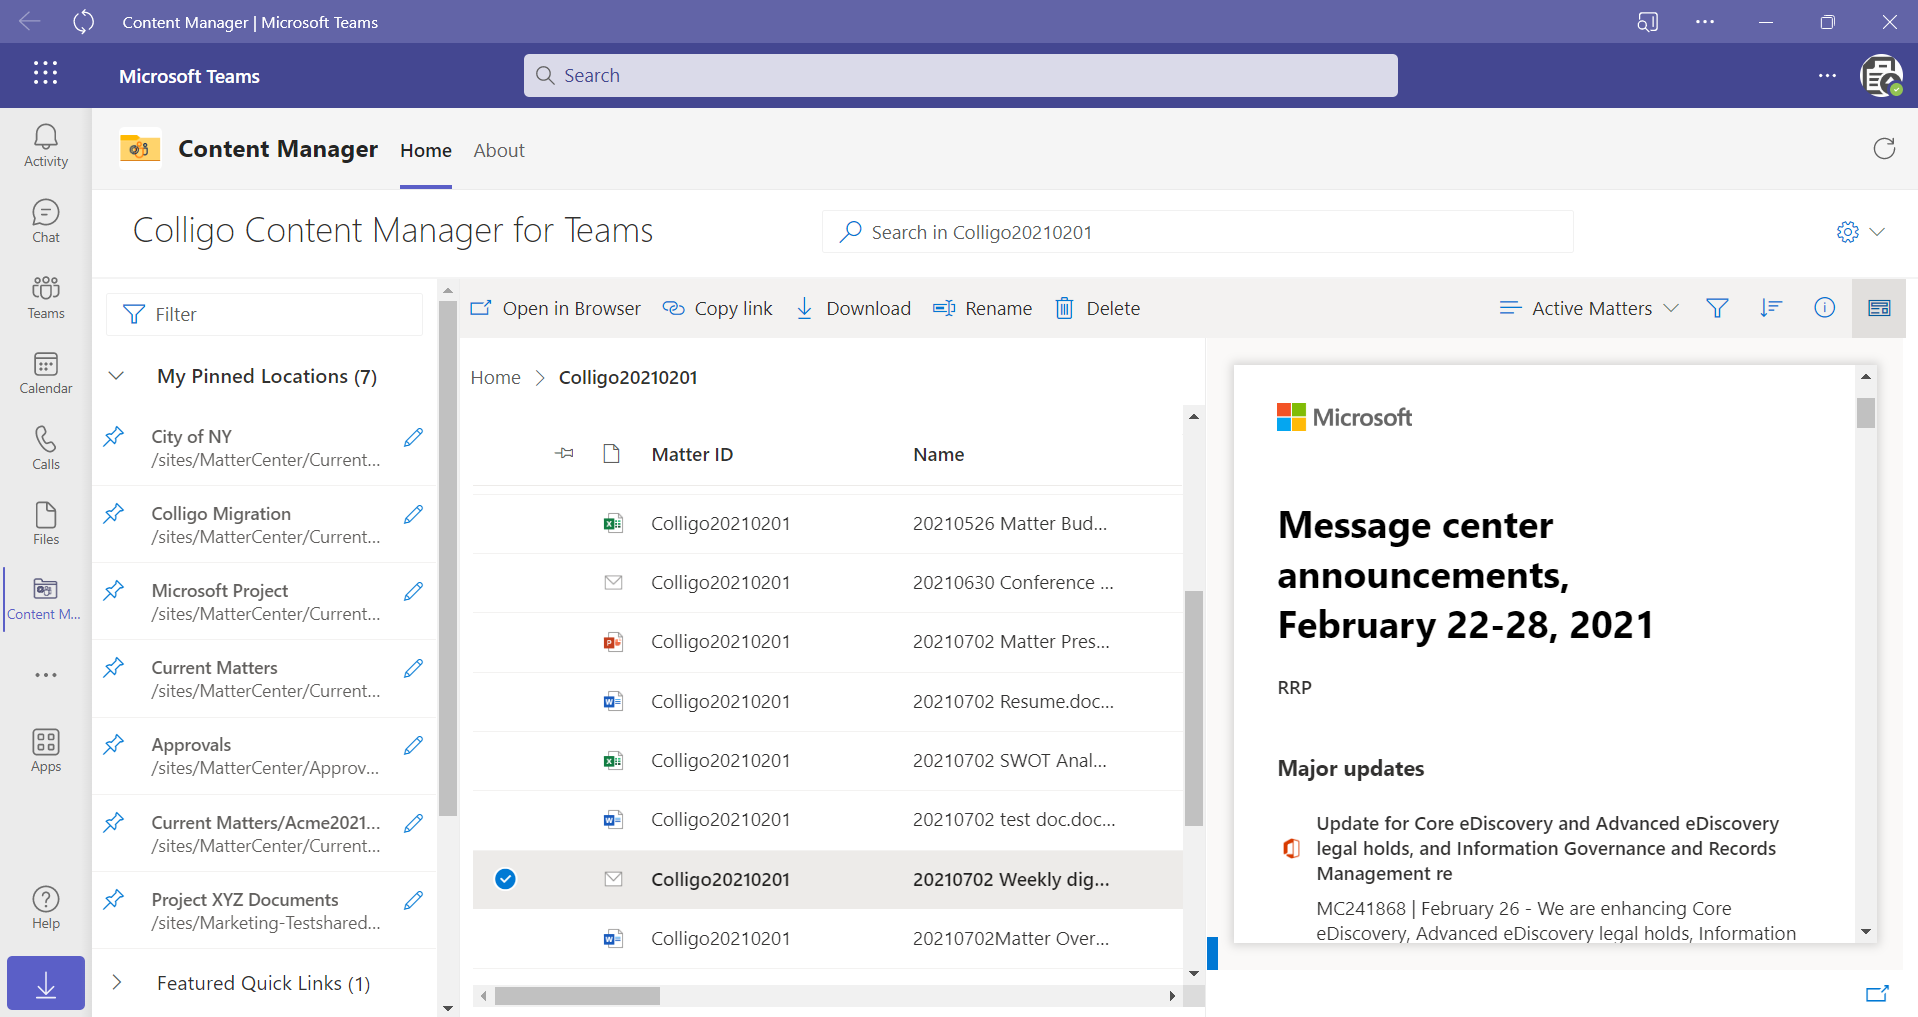
Task: Unpin the City of NY location
Action: pyautogui.click(x=114, y=437)
